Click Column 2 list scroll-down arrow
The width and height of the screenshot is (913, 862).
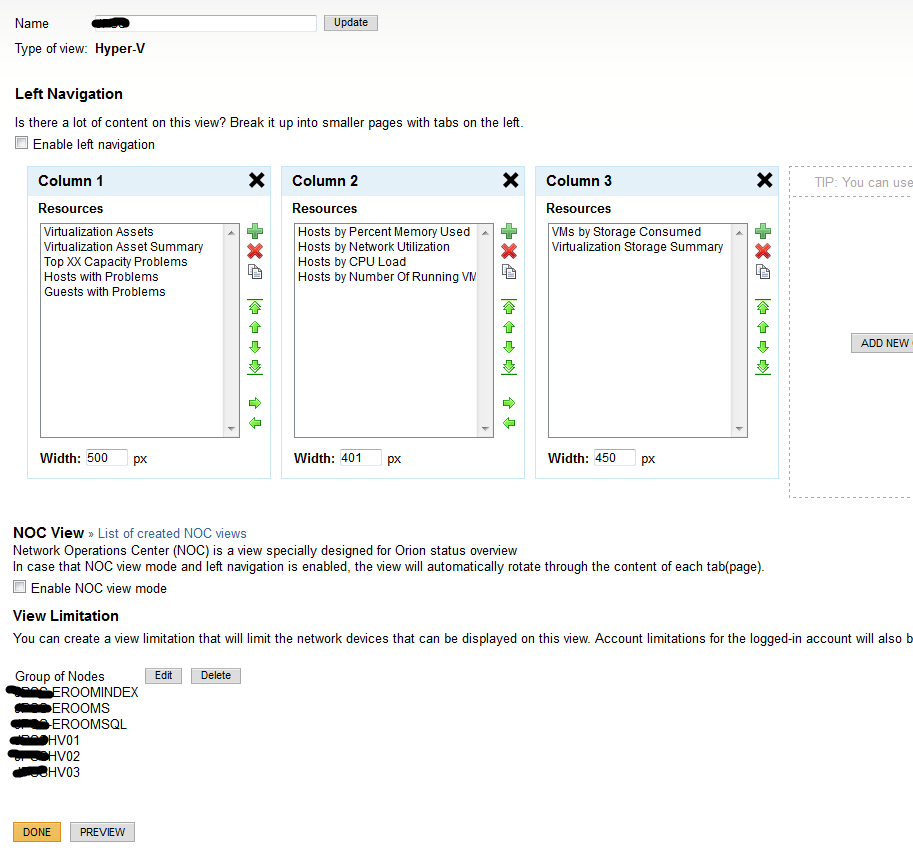pyautogui.click(x=485, y=429)
